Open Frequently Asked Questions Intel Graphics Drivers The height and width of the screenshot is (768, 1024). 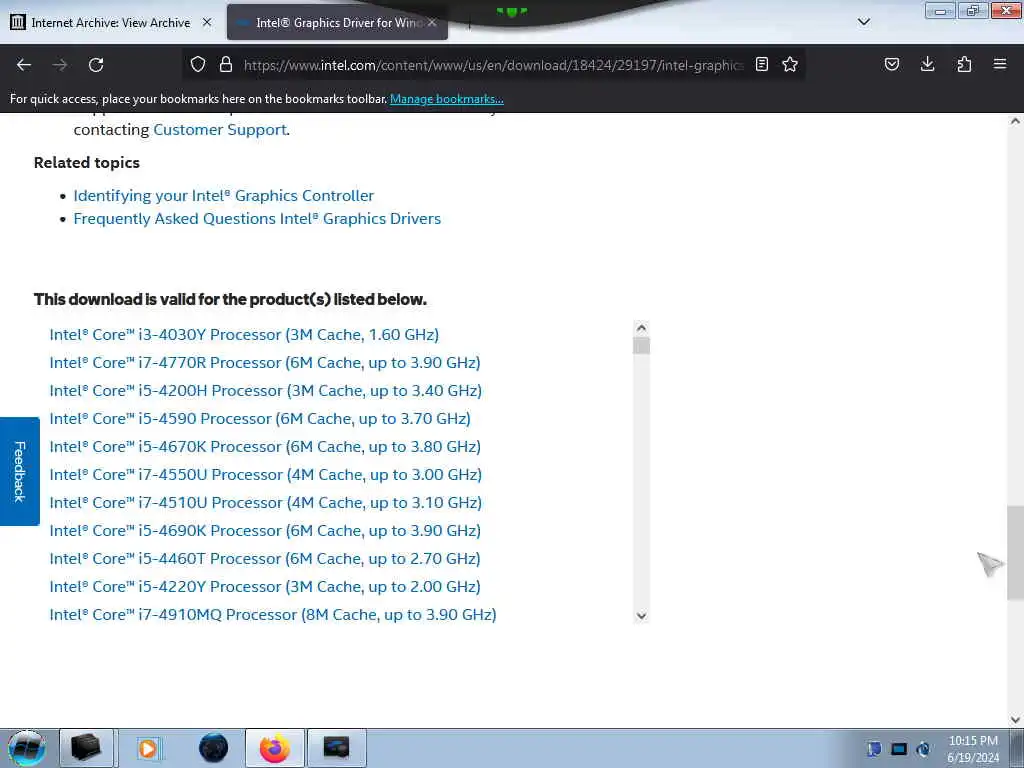click(x=257, y=219)
